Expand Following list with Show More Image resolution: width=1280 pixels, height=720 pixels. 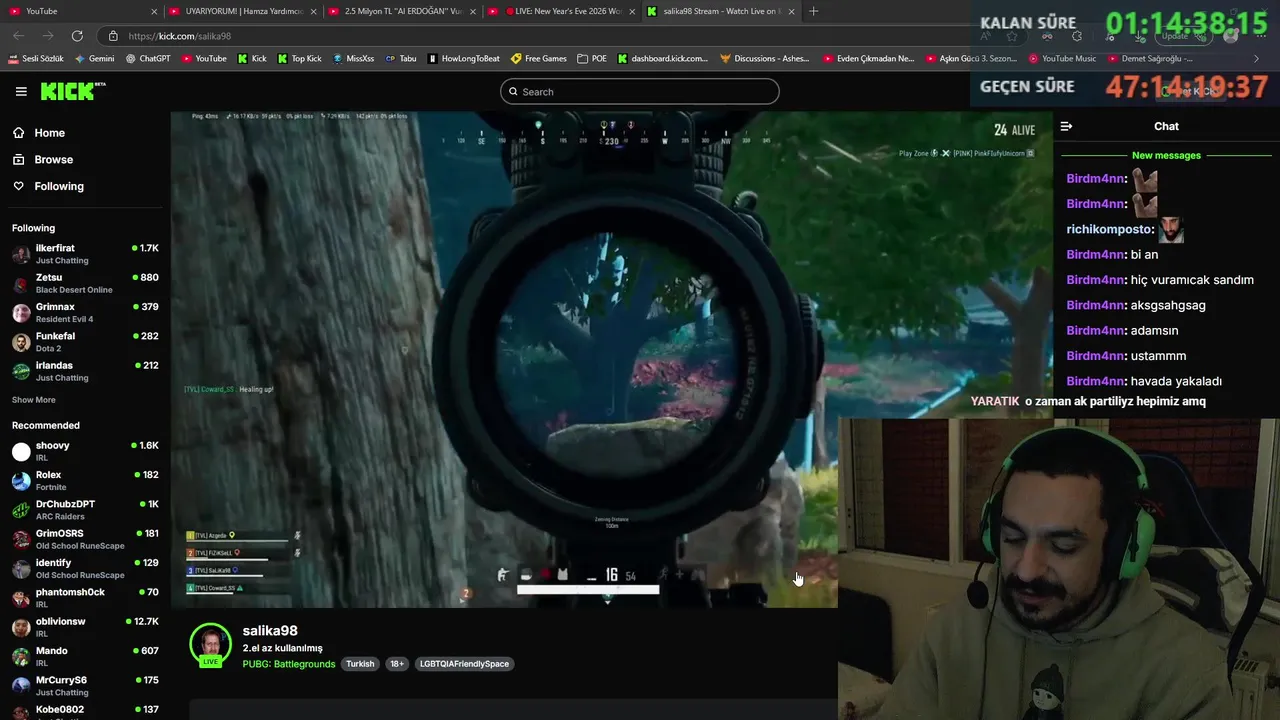(x=34, y=400)
